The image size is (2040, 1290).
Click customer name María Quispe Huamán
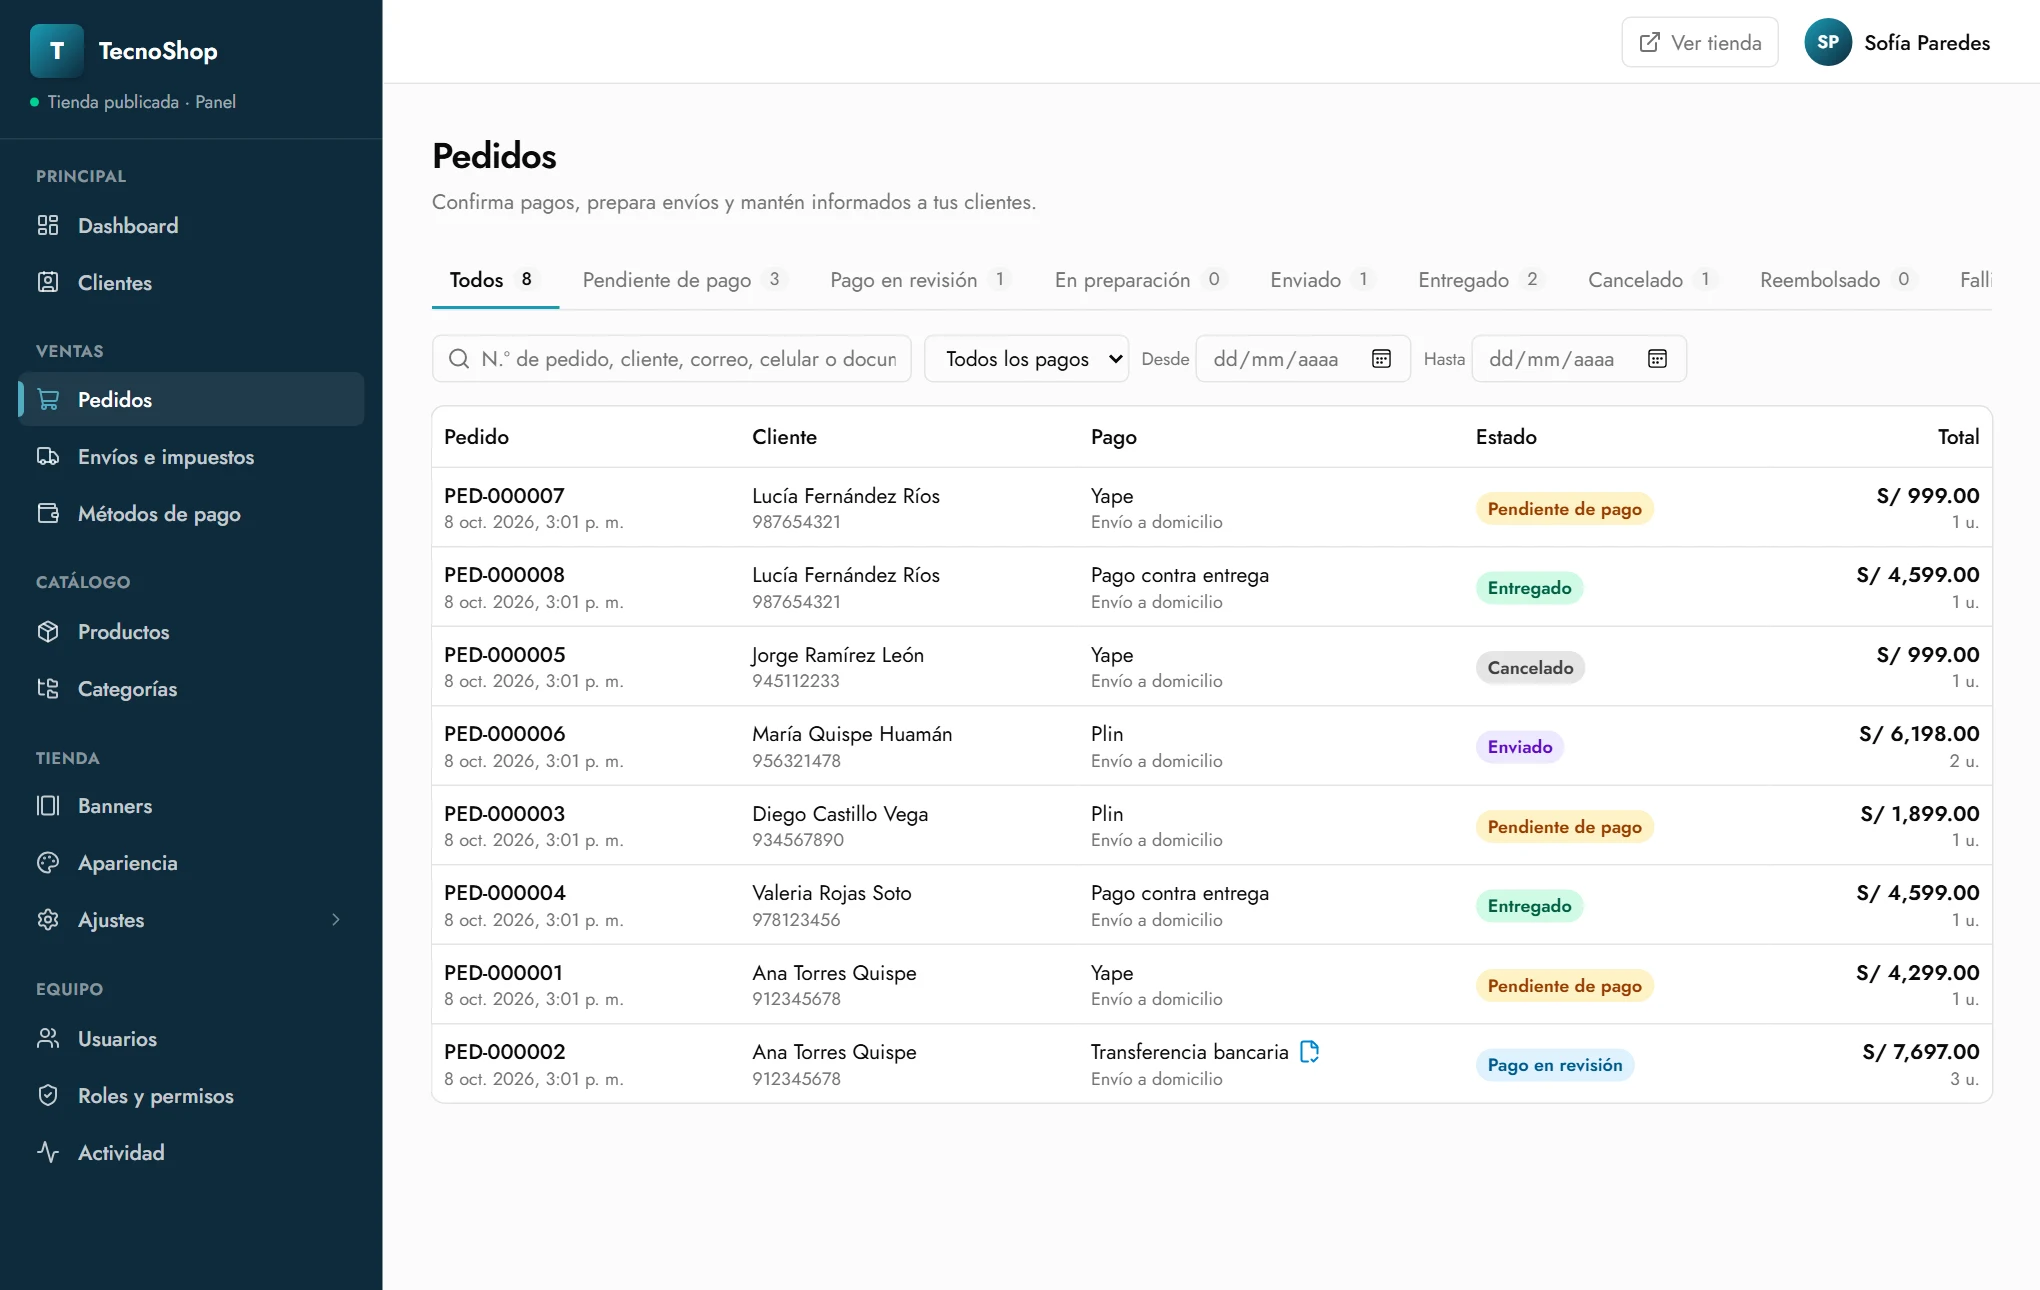tap(852, 734)
